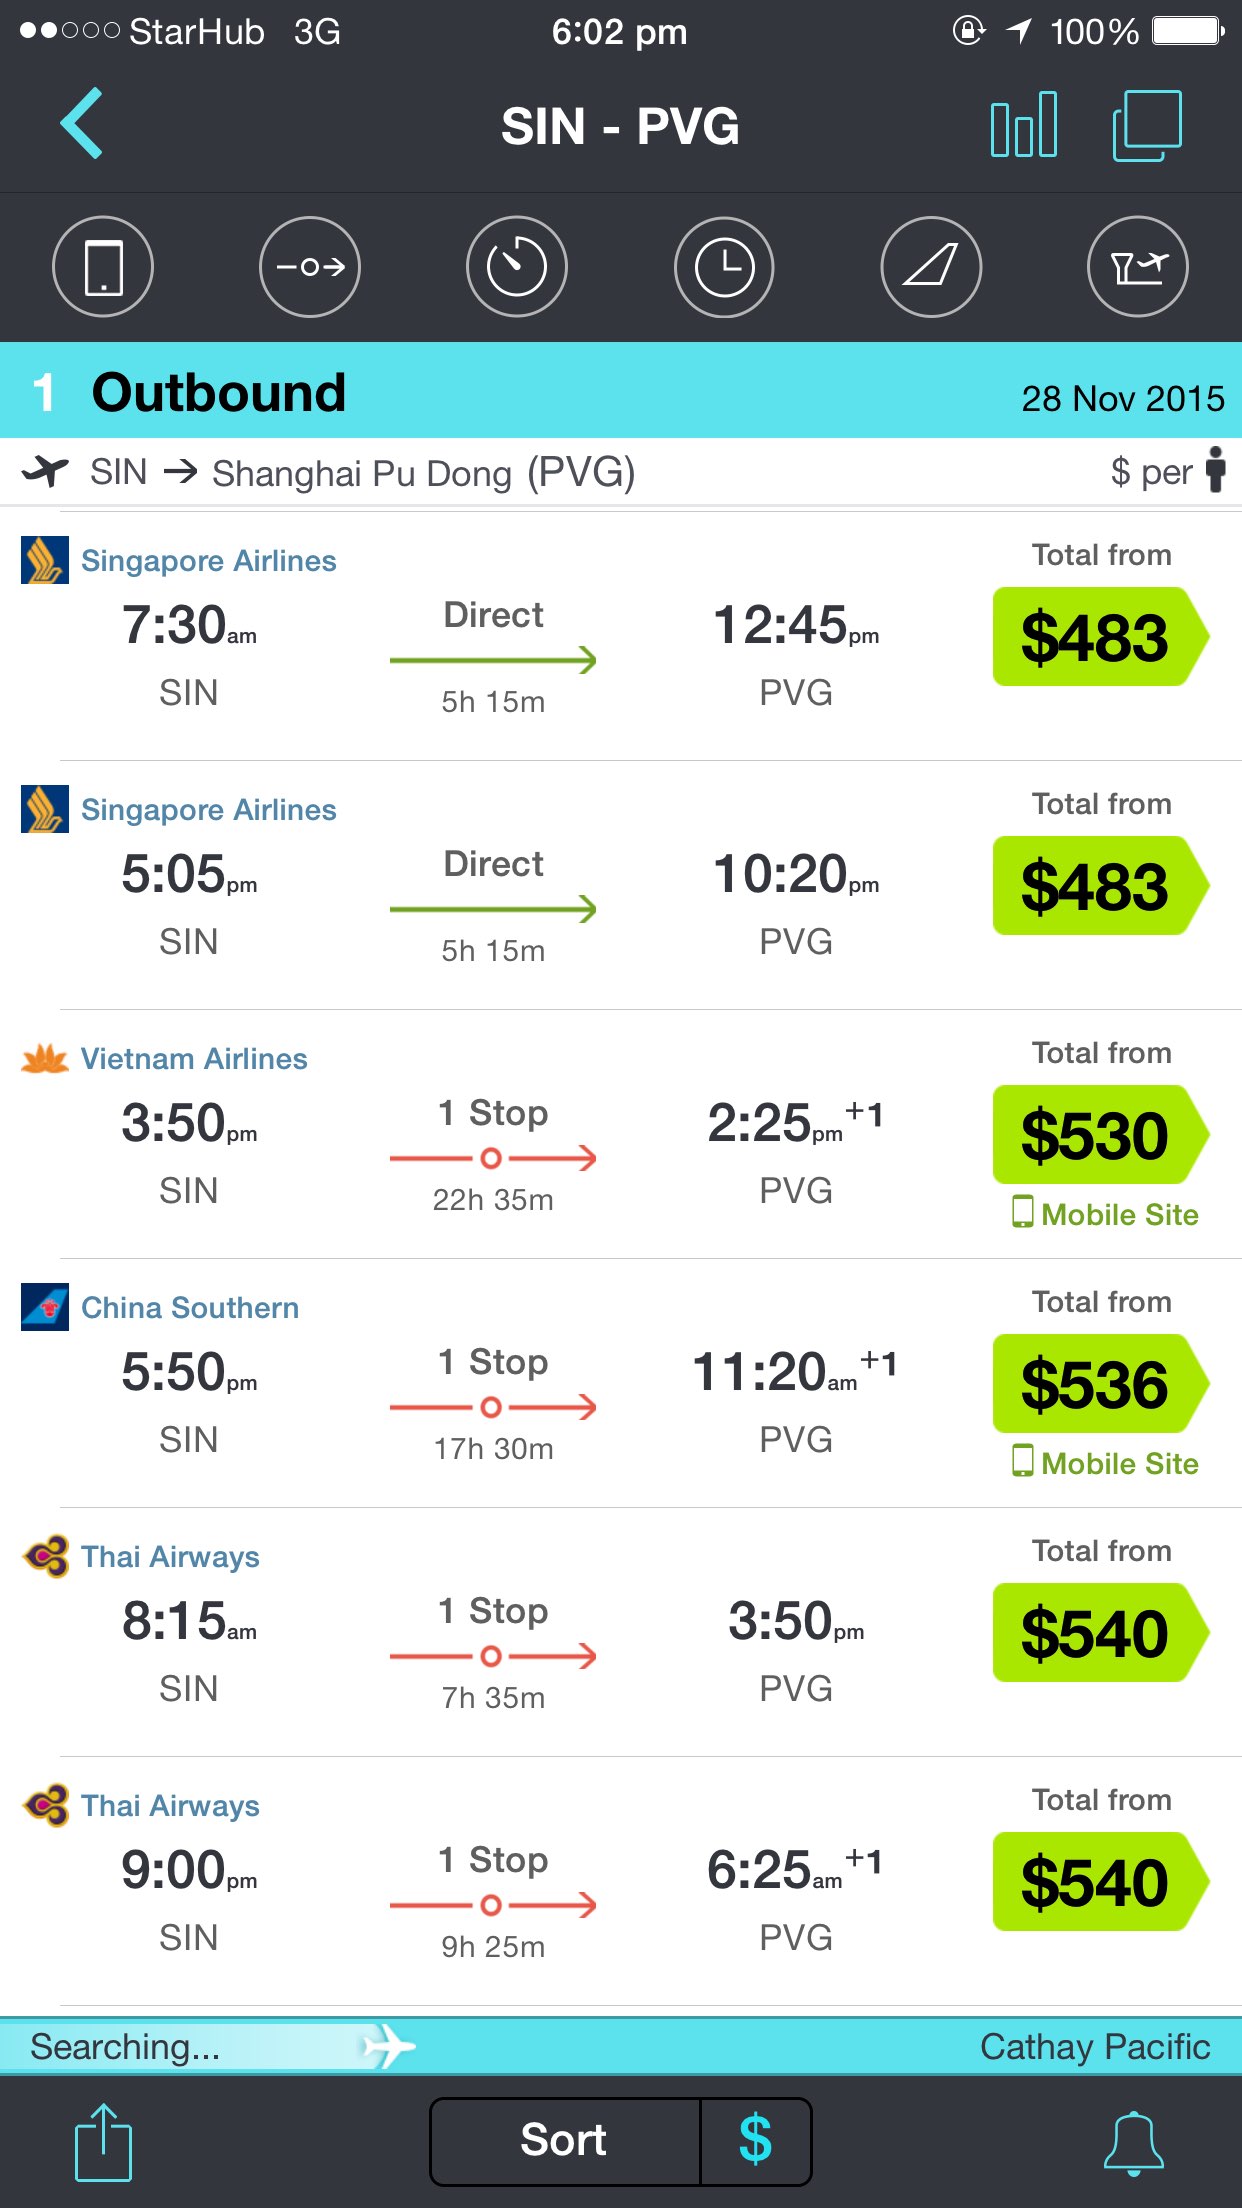Tap the share icon
Viewport: 1242px width, 2208px height.
coord(103,2142)
